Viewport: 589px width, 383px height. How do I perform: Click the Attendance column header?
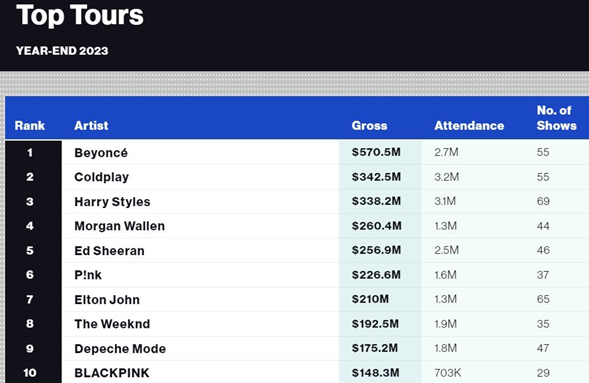point(469,125)
